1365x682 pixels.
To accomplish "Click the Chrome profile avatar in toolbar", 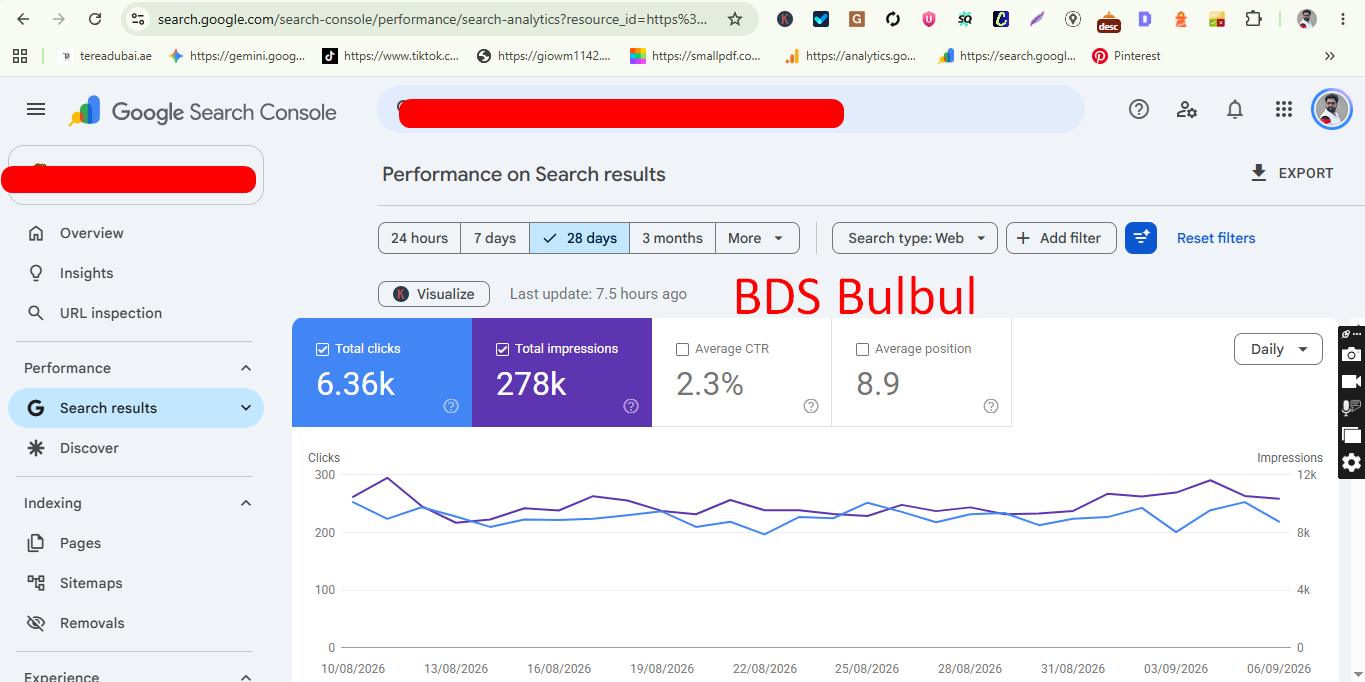I will click(1307, 19).
